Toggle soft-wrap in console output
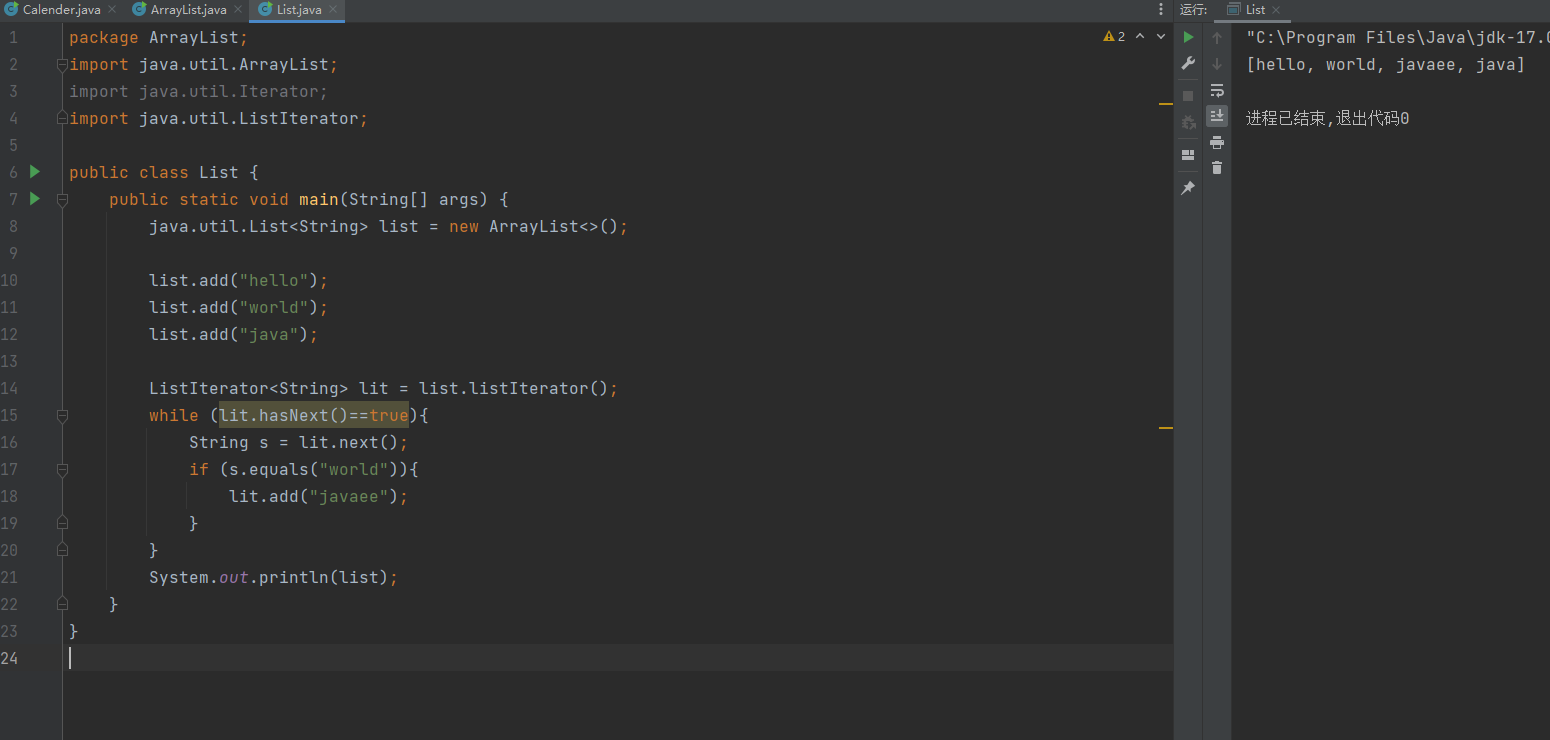Viewport: 1550px width, 740px height. coord(1217,90)
